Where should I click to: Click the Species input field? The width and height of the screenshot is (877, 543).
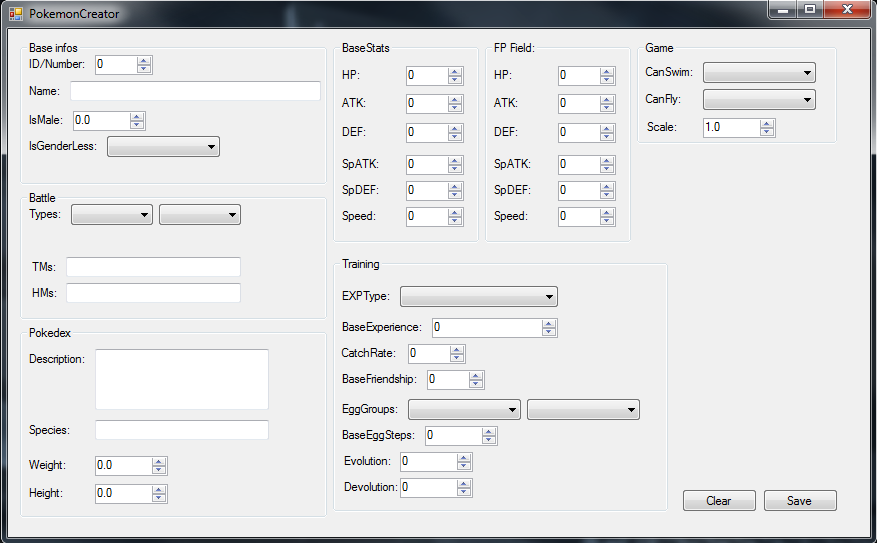pos(182,430)
